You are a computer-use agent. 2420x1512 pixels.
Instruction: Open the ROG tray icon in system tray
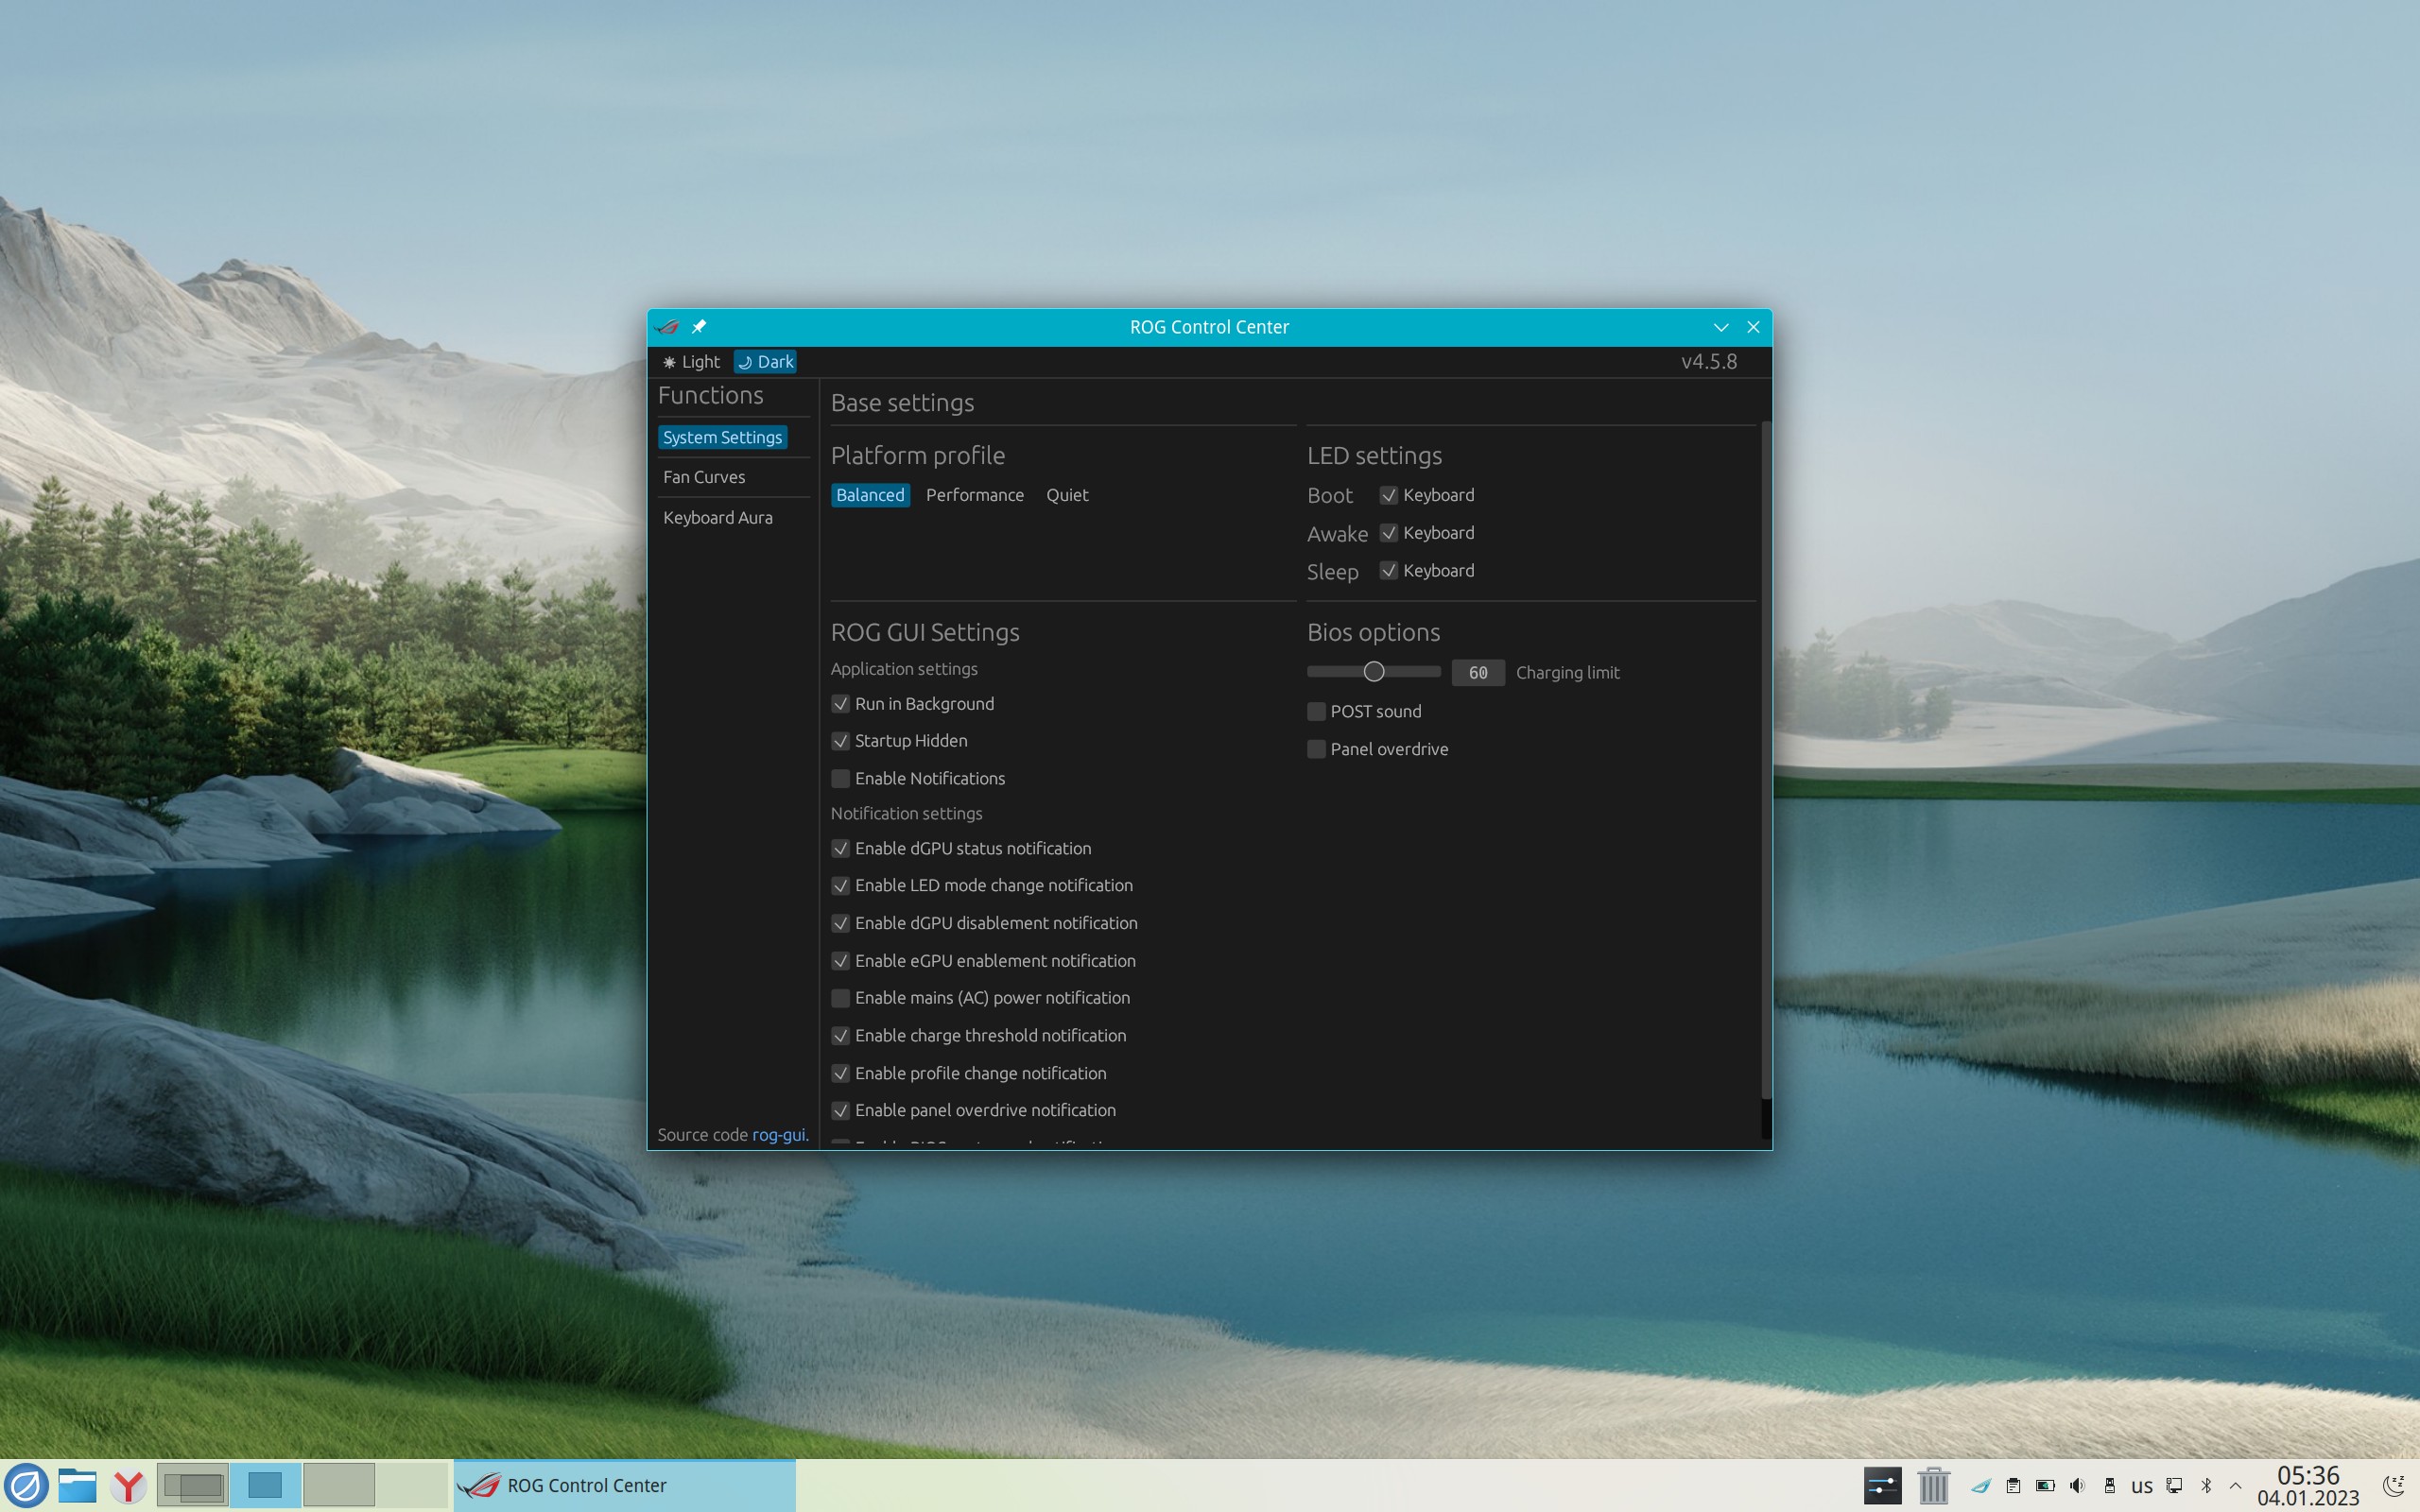[x=1981, y=1485]
